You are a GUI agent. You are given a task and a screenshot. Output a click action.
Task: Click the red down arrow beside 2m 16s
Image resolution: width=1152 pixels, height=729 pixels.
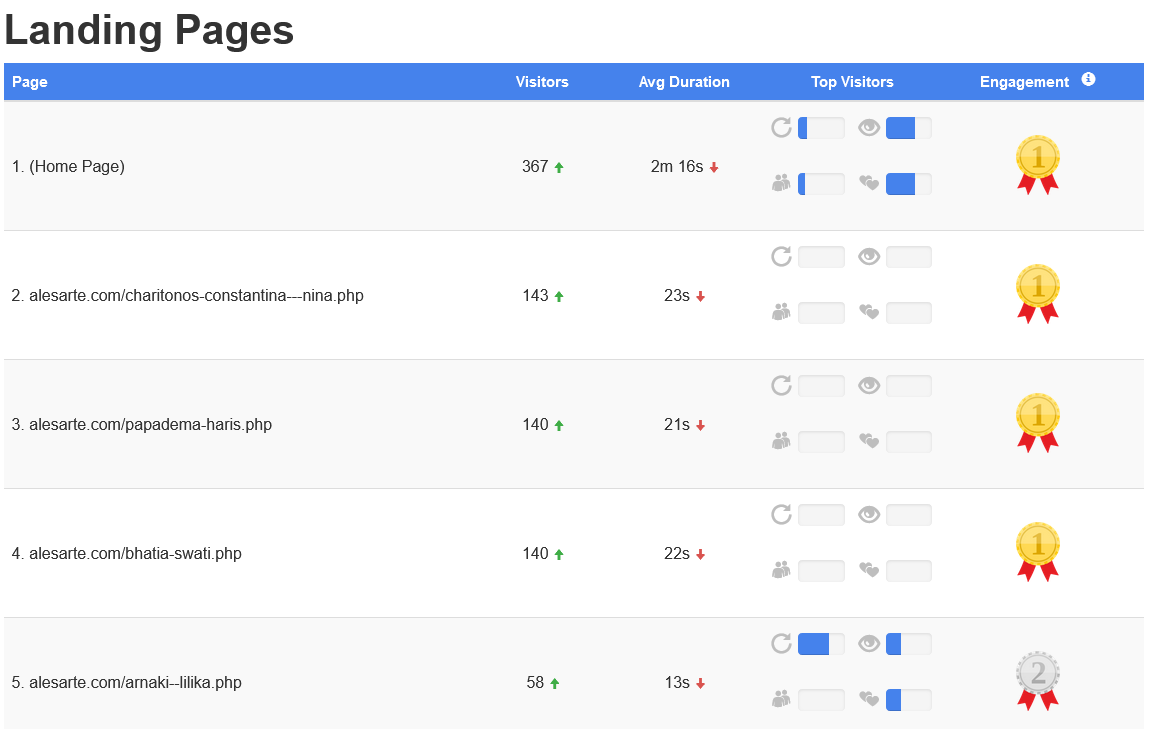[713, 168]
